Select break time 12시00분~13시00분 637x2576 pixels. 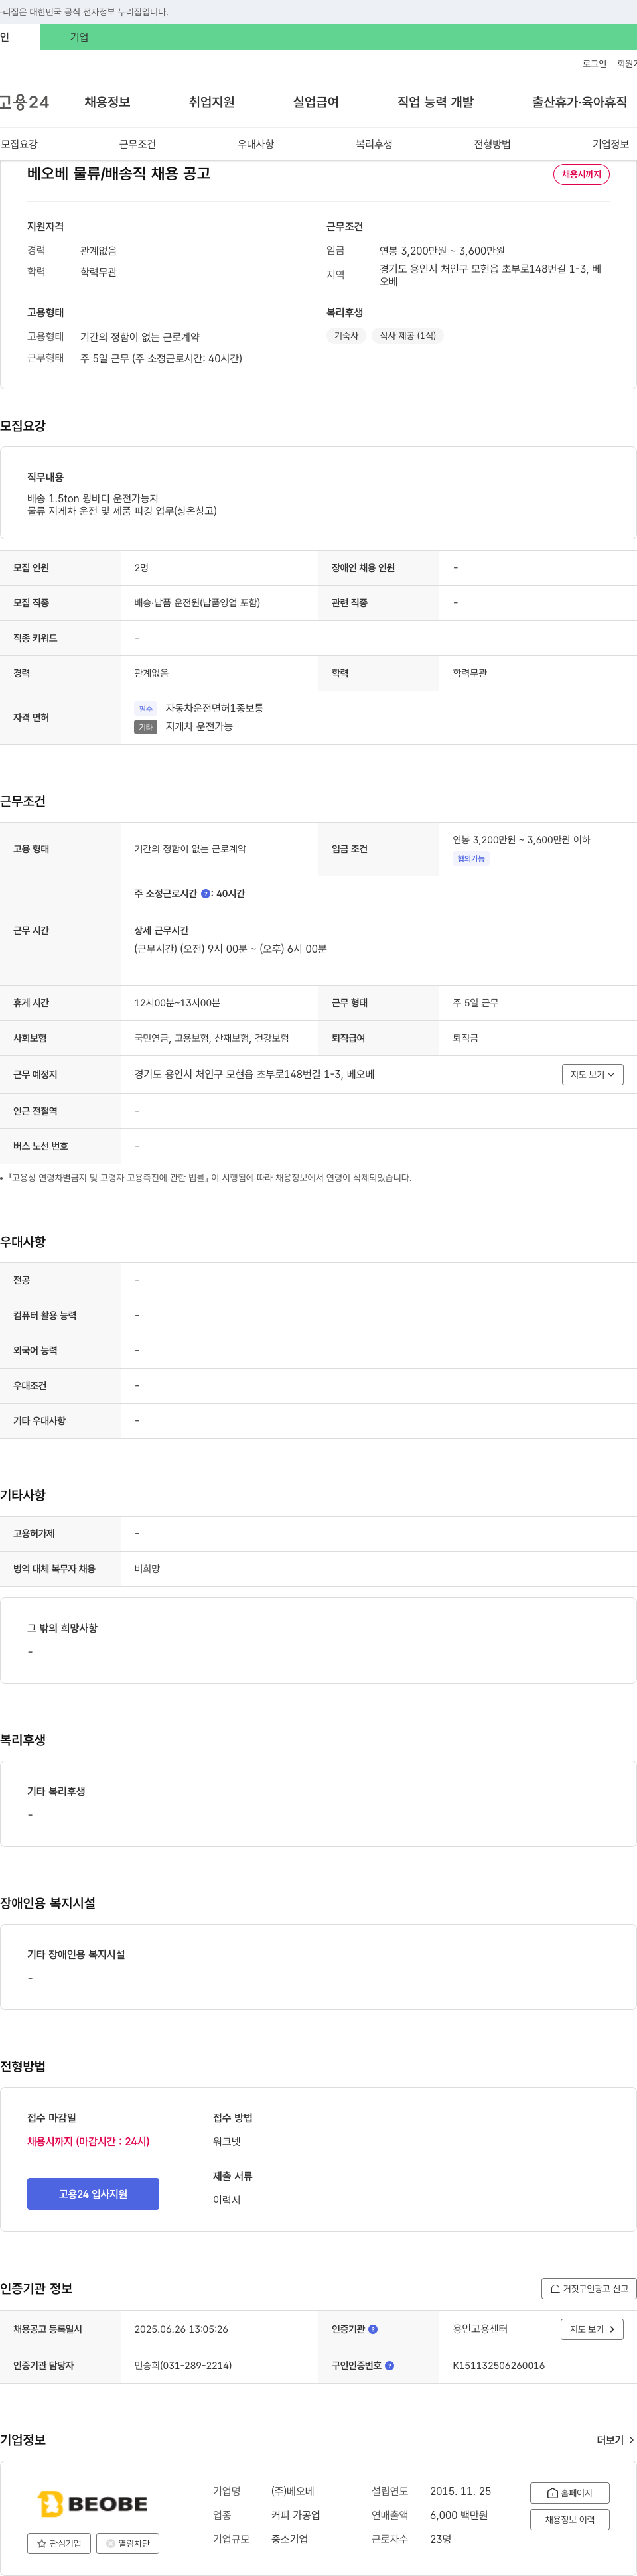[x=177, y=1003]
